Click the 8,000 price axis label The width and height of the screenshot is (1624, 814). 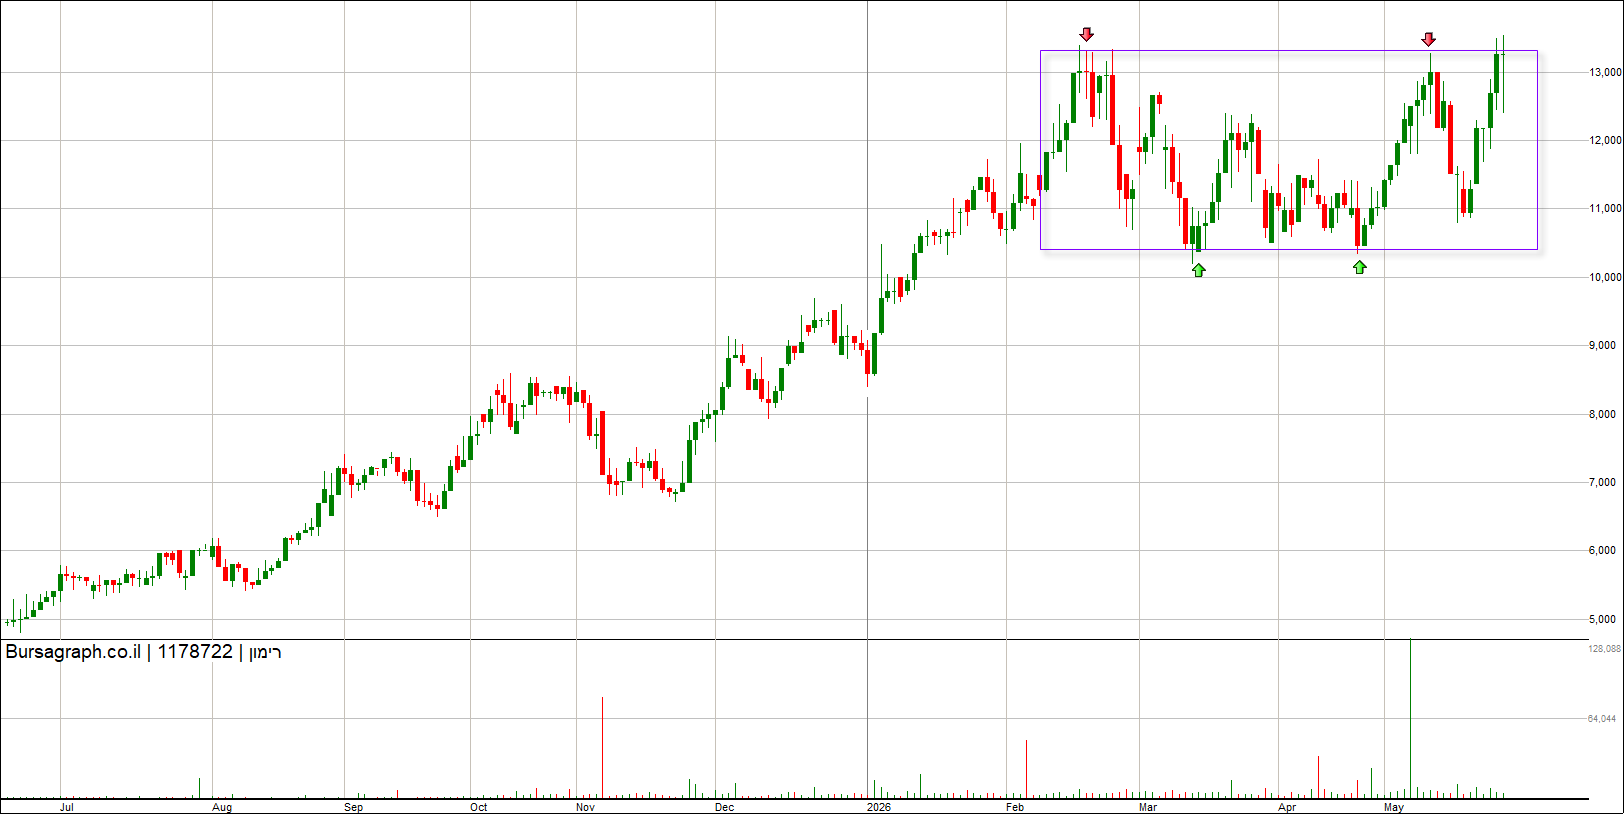(1602, 414)
